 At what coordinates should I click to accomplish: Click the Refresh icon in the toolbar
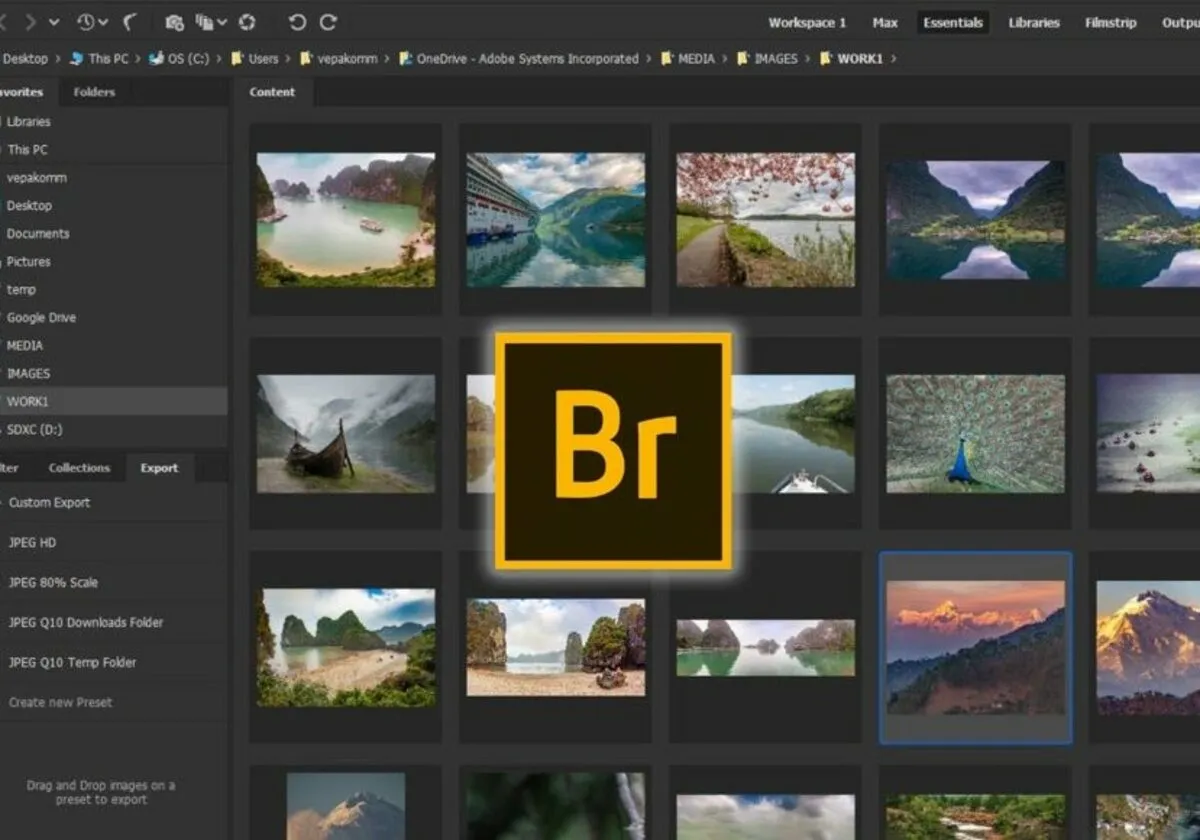click(247, 21)
